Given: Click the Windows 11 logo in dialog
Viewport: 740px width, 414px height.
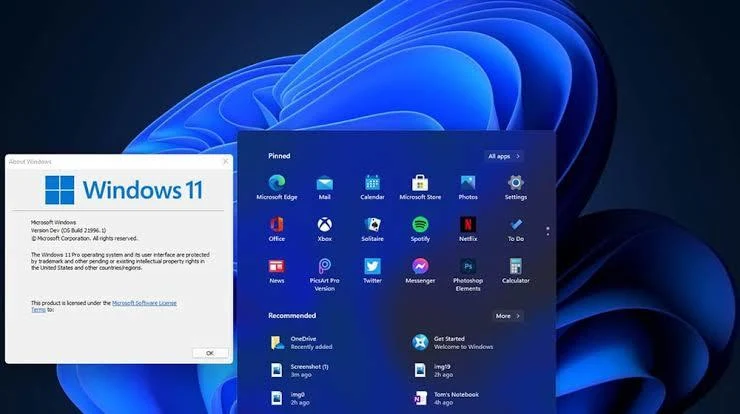Looking at the screenshot, I should 124,190.
